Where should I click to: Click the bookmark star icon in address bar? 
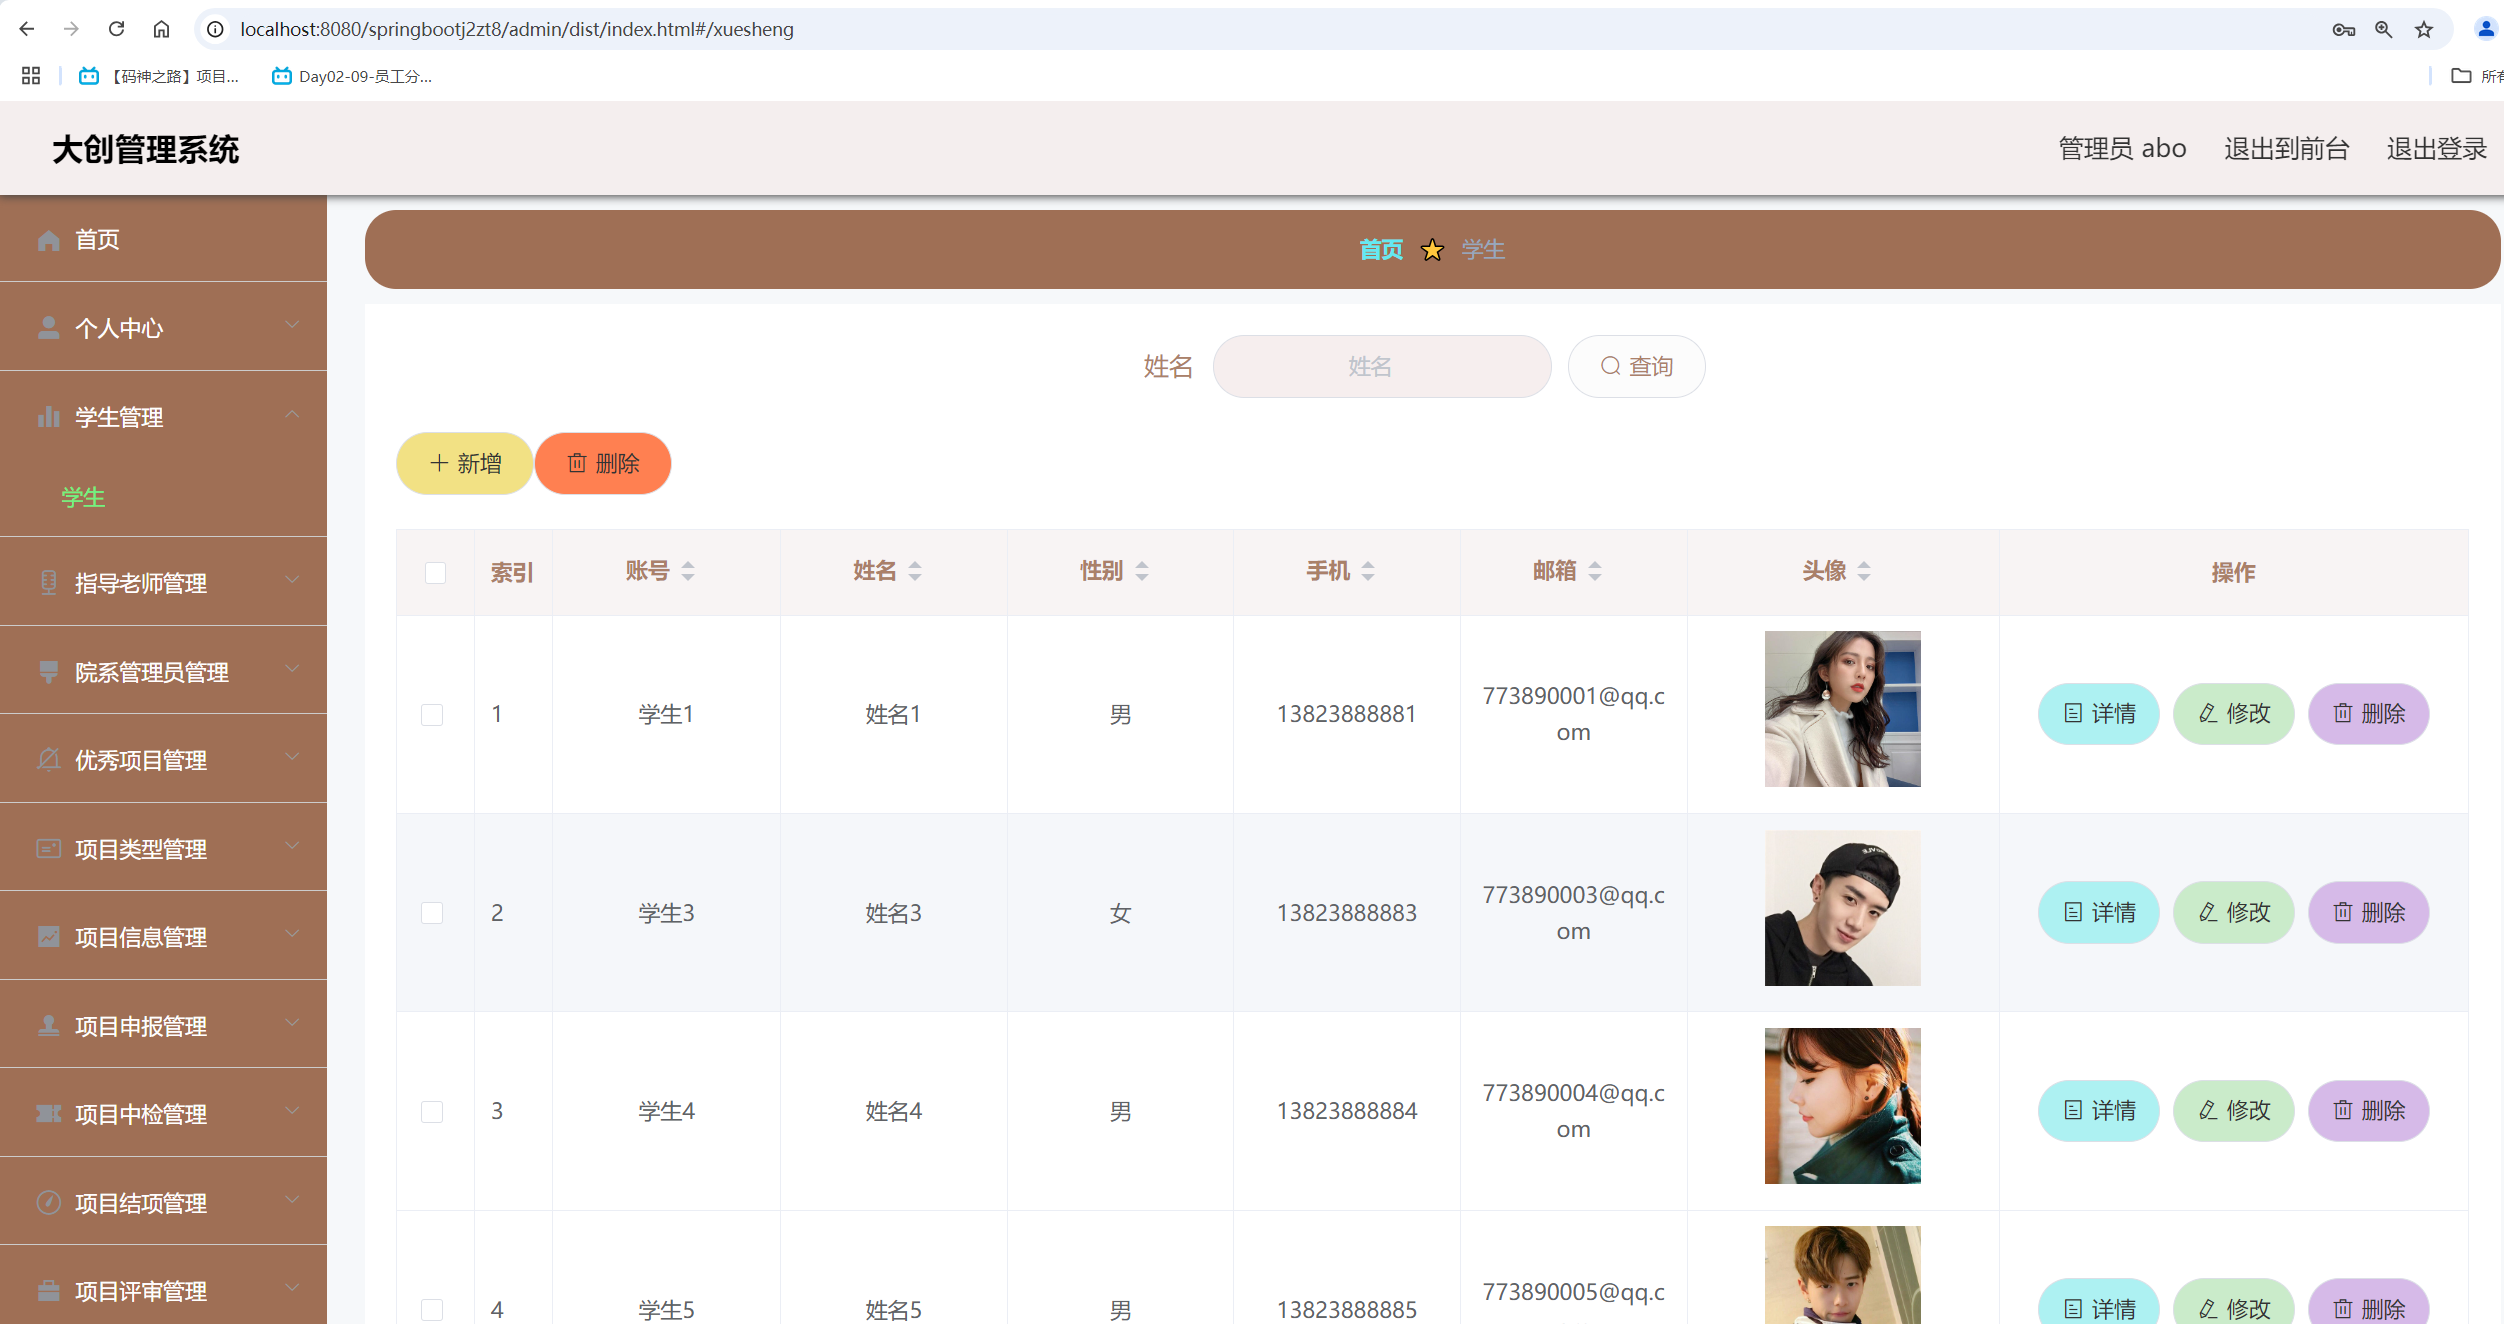2424,30
